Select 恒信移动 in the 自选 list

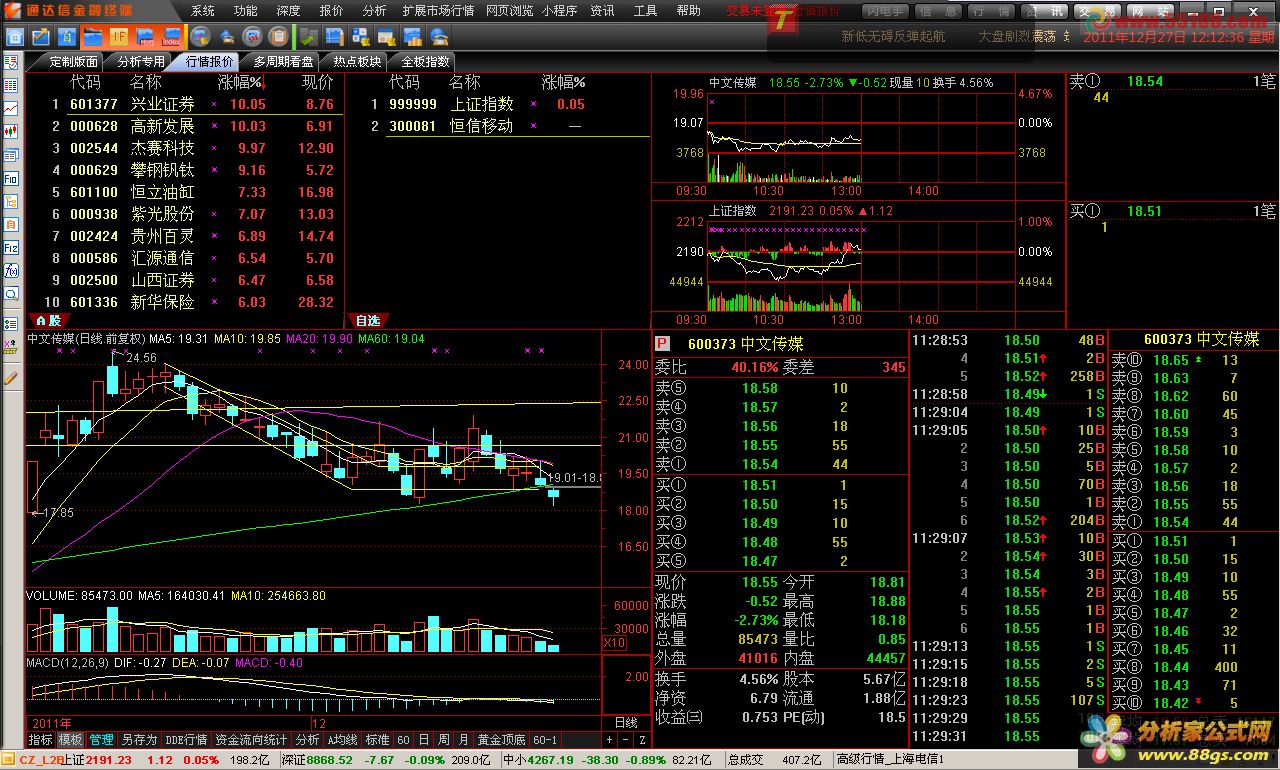[481, 126]
